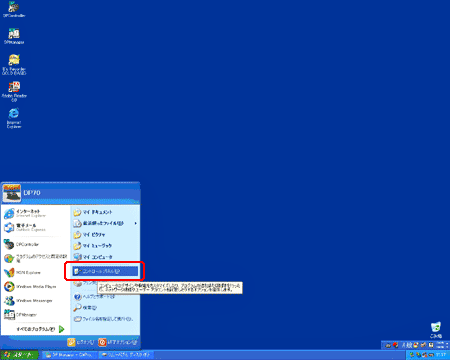Click the taskbar clock showing 7:17
The image size is (450, 360).
(x=441, y=355)
